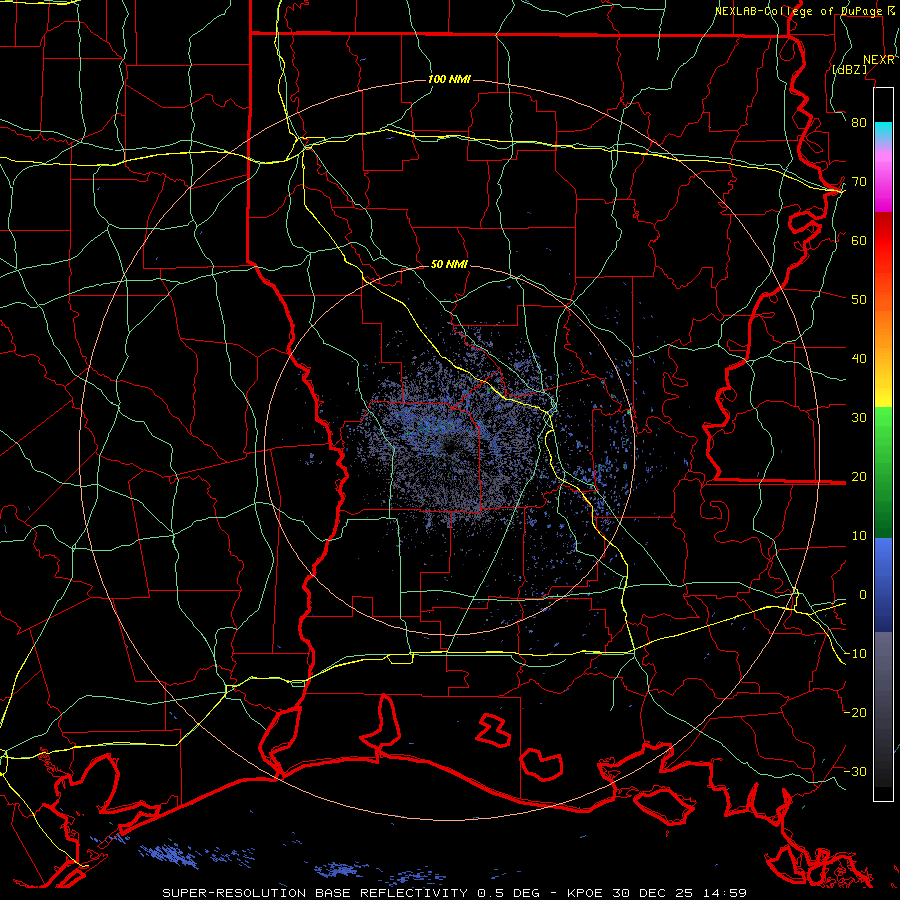900x900 pixels.
Task: Click the 30 value on dBZ scale
Action: tap(859, 418)
